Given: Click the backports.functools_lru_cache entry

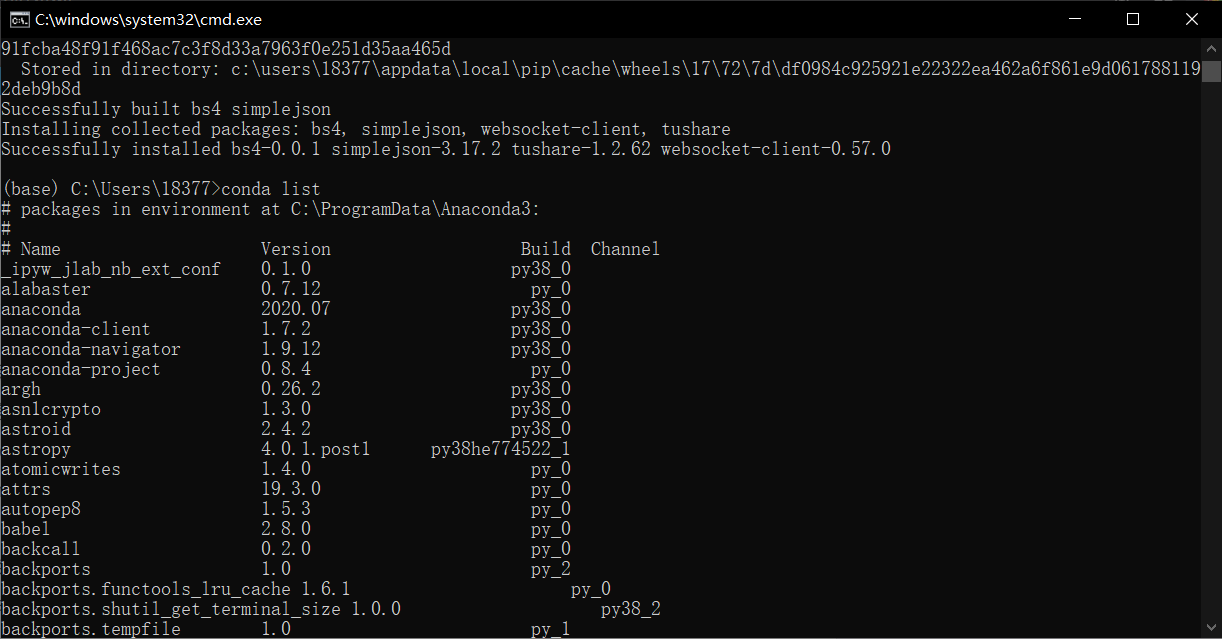Looking at the screenshot, I should (x=146, y=588).
